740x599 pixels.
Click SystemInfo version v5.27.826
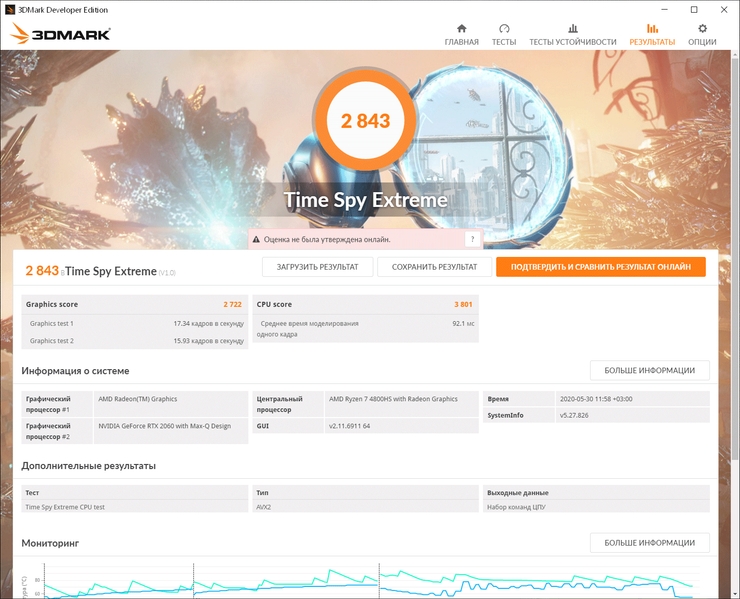point(574,415)
